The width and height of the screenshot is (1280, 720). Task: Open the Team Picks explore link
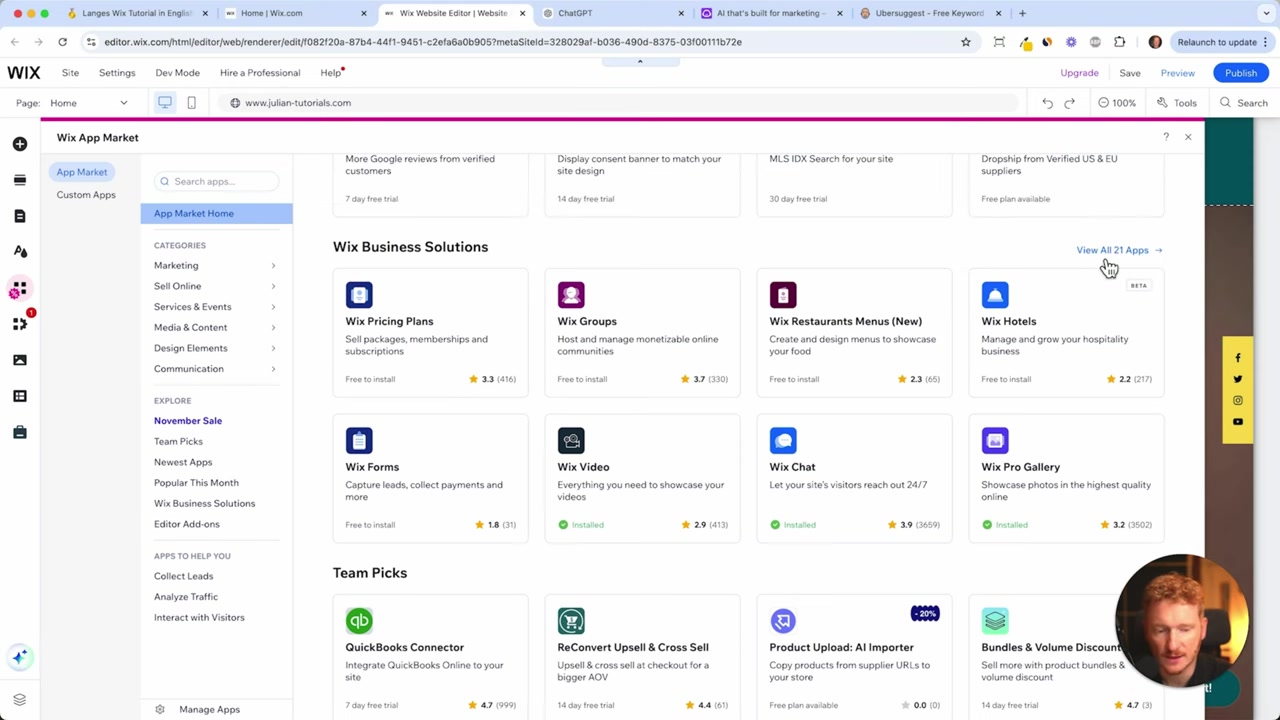pos(178,441)
